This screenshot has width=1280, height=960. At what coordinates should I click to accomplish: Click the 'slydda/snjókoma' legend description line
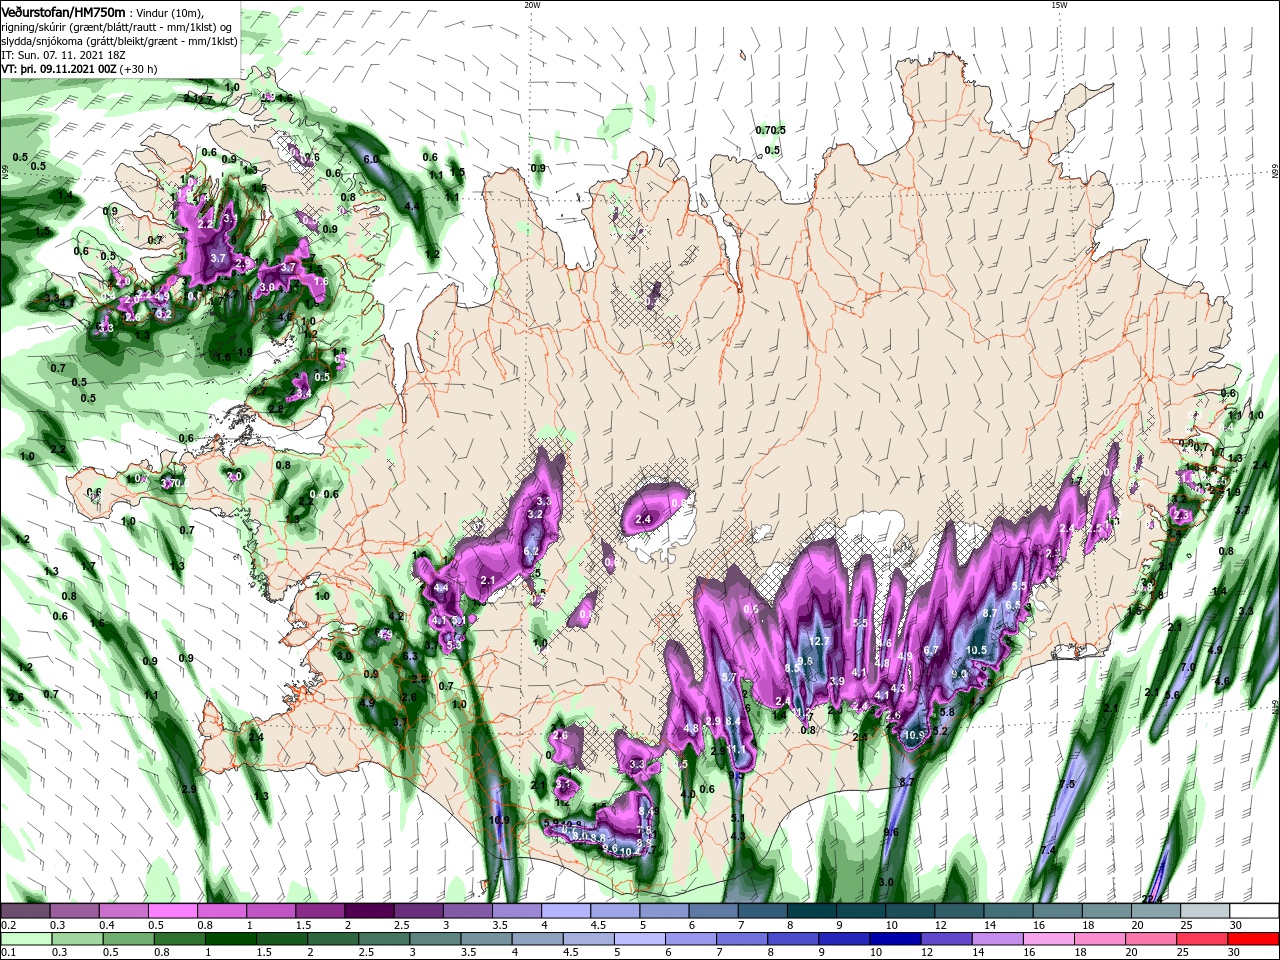pyautogui.click(x=118, y=41)
